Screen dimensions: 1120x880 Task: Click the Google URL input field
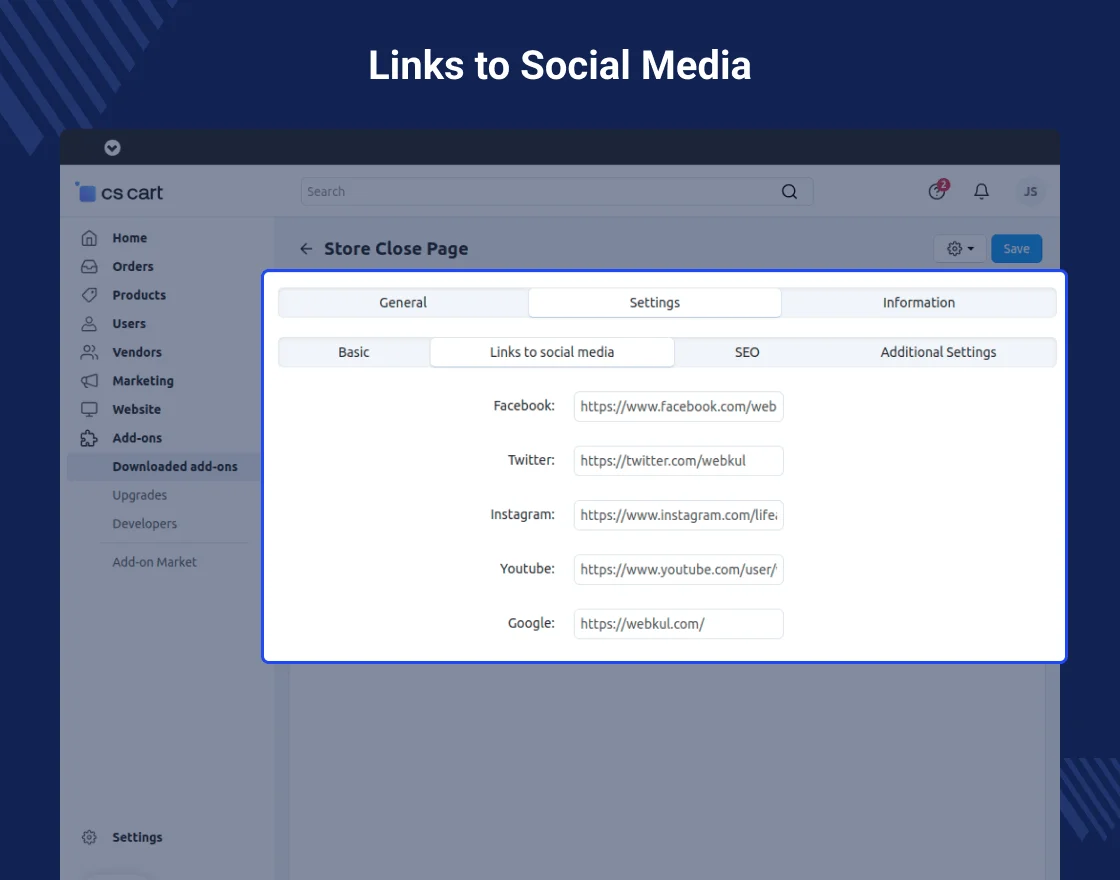678,624
